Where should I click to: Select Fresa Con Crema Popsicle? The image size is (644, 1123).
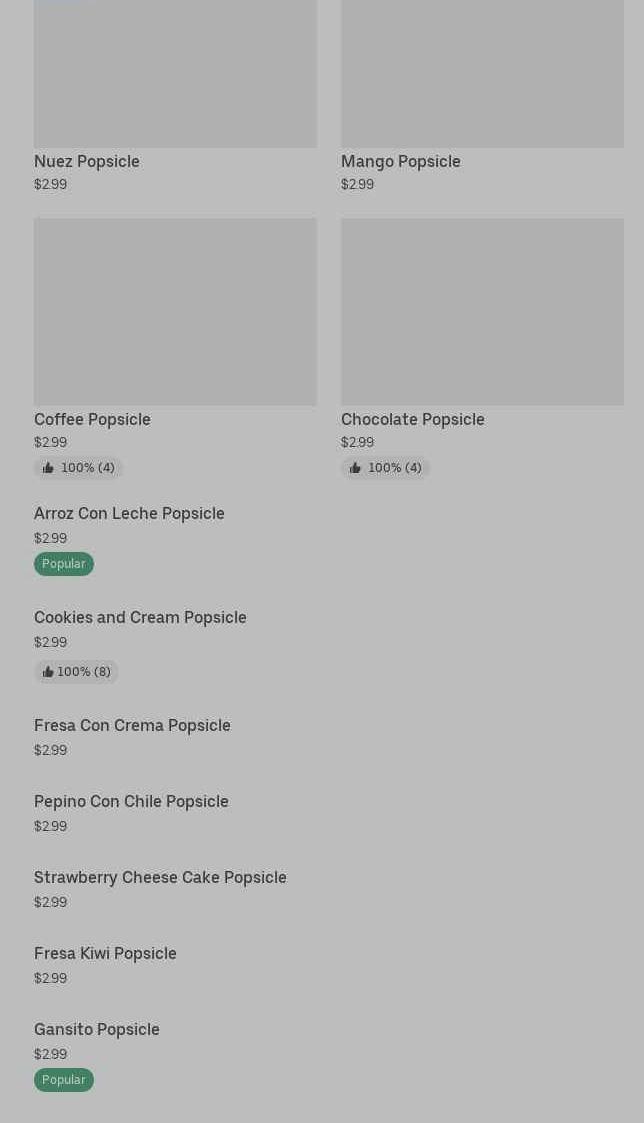[x=132, y=726]
